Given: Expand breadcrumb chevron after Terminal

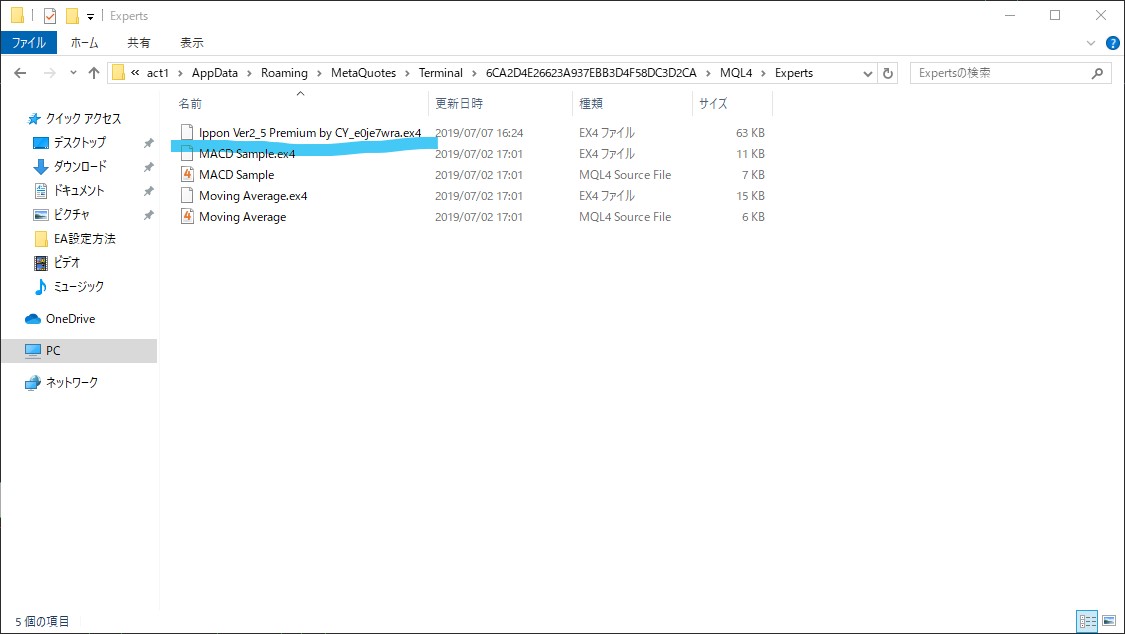Looking at the screenshot, I should 474,73.
